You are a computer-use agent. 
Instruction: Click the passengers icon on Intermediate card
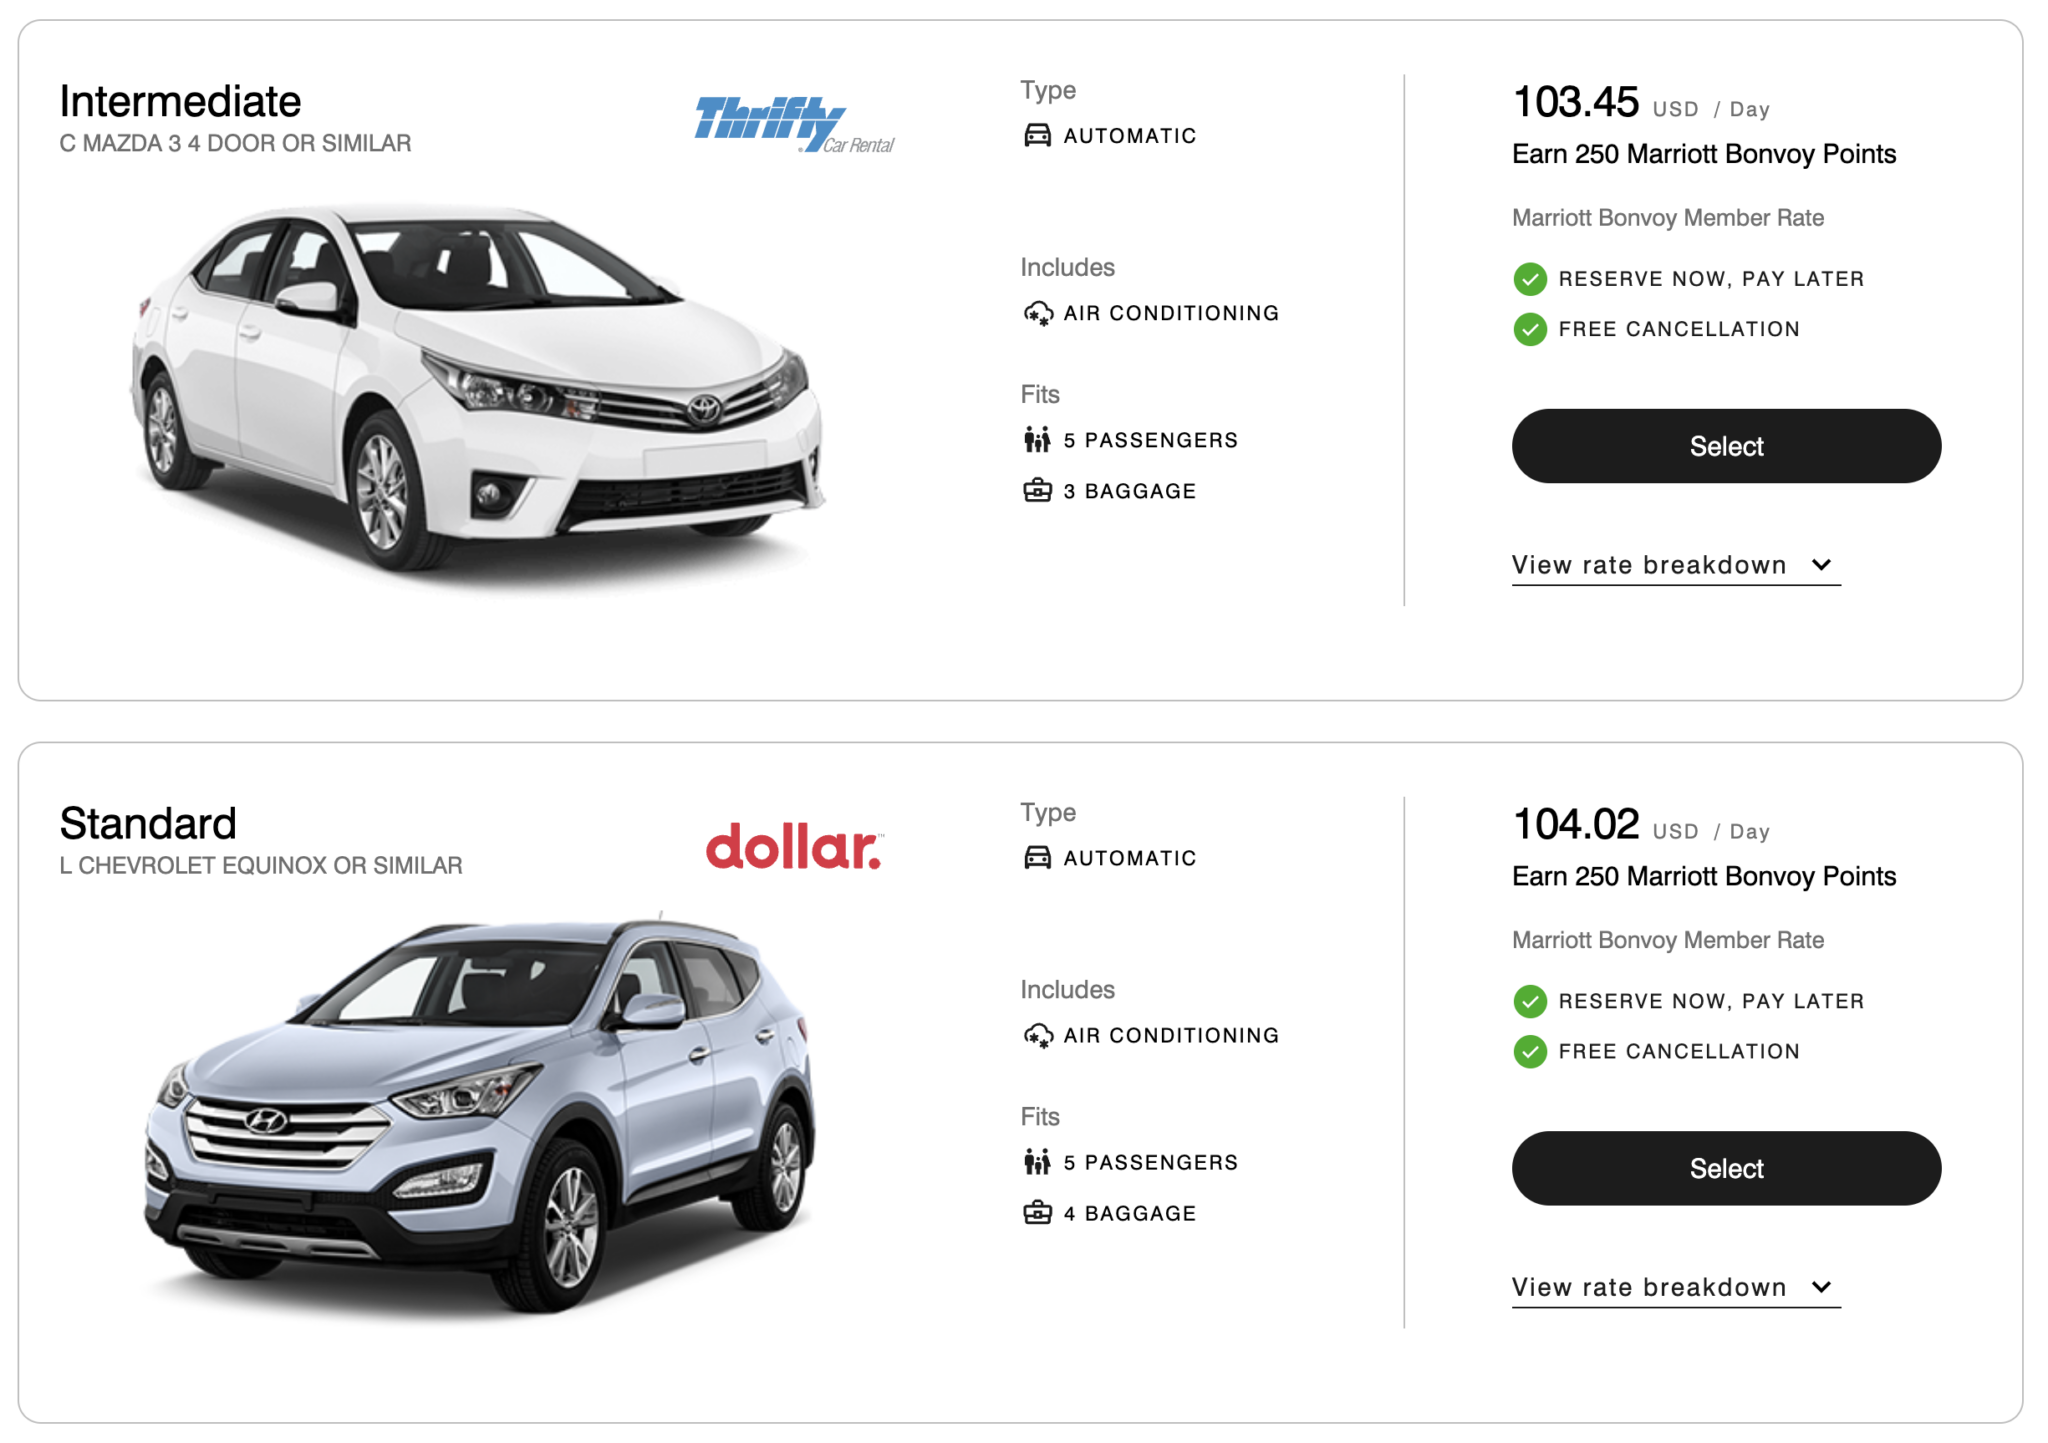1037,440
